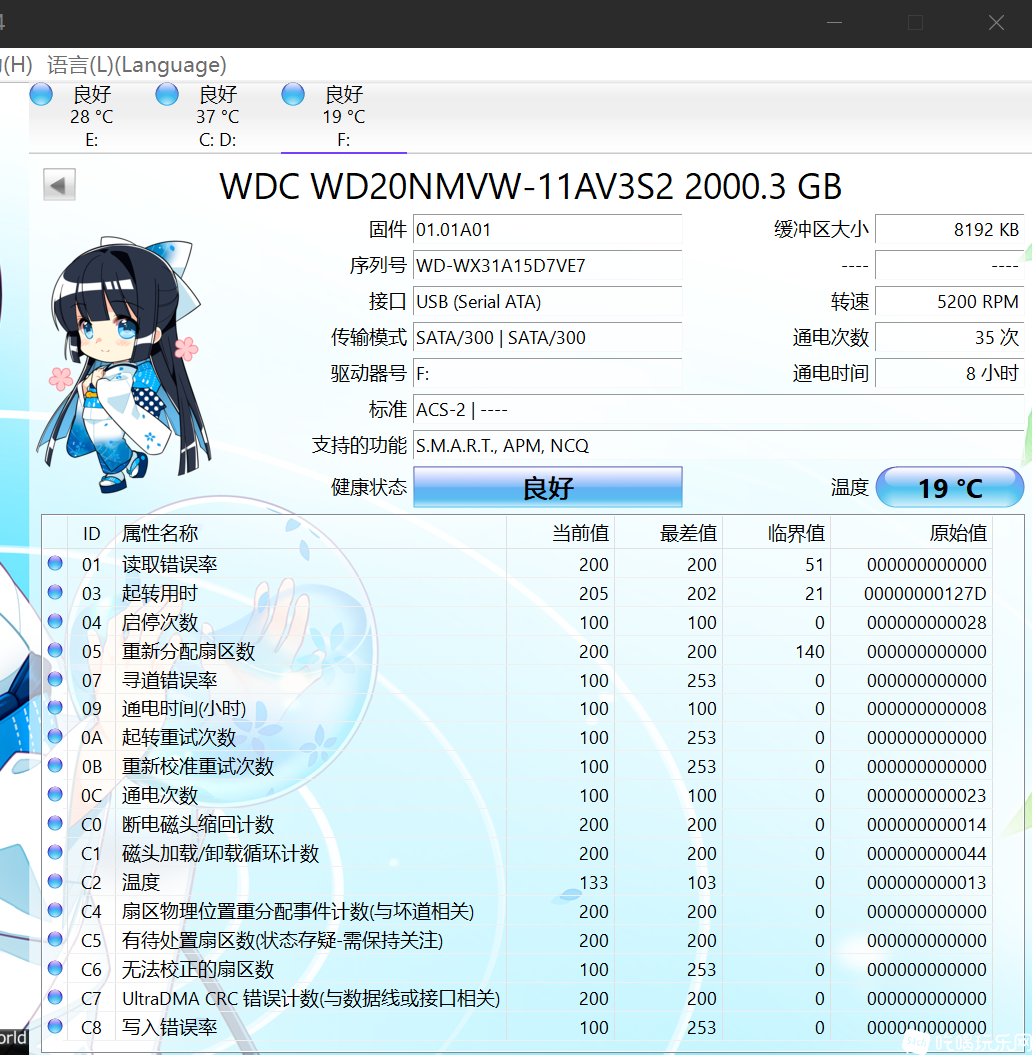Click the serial number field WD-WX31A15D7VE7
Image resolution: width=1032 pixels, height=1055 pixels.
pyautogui.click(x=548, y=266)
